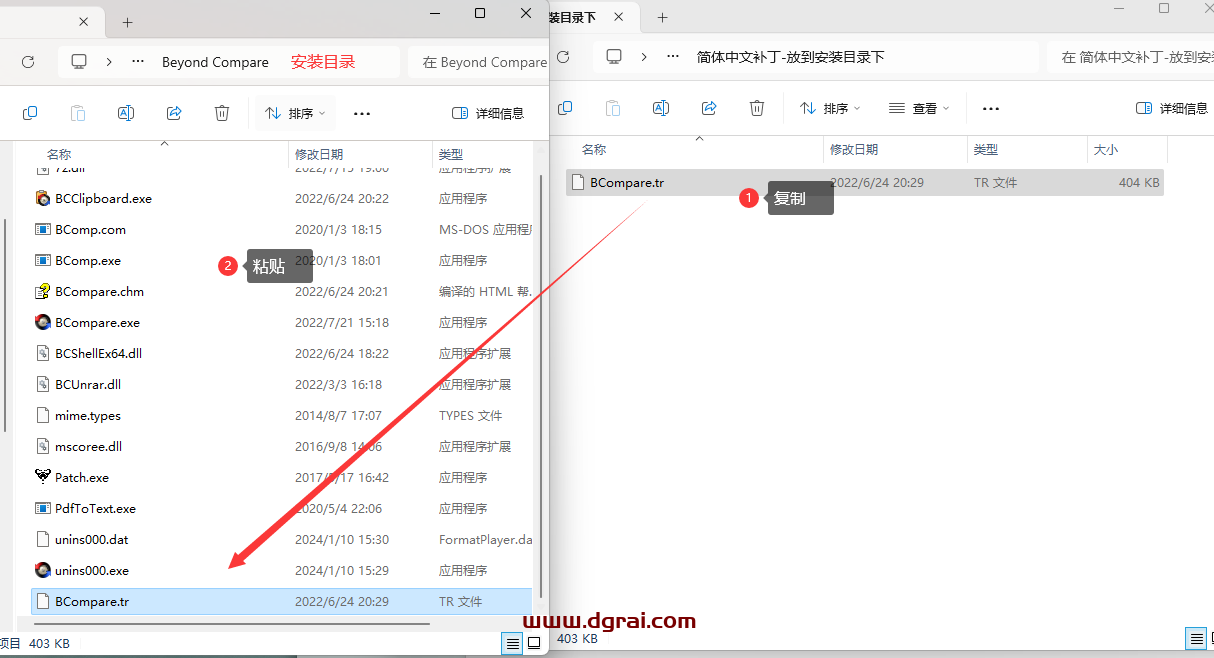Switch right window to details view icon
Image resolution: width=1214 pixels, height=658 pixels.
coord(1195,638)
